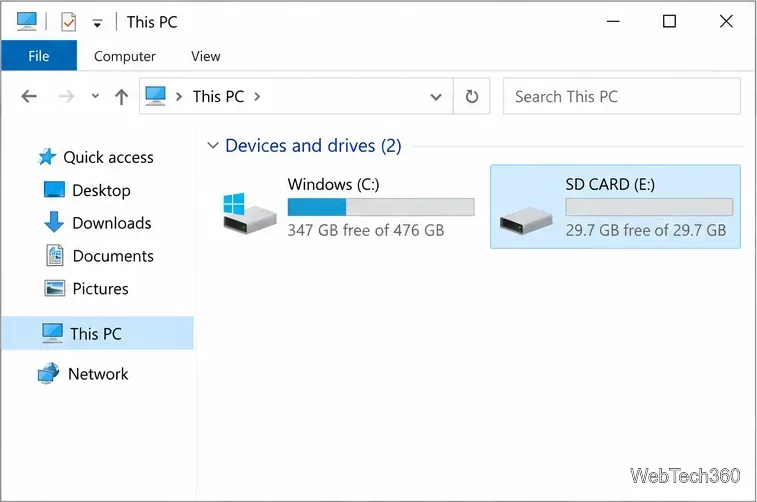Viewport: 757px width, 502px height.
Task: Click the Devices and drives header text
Action: (x=313, y=146)
